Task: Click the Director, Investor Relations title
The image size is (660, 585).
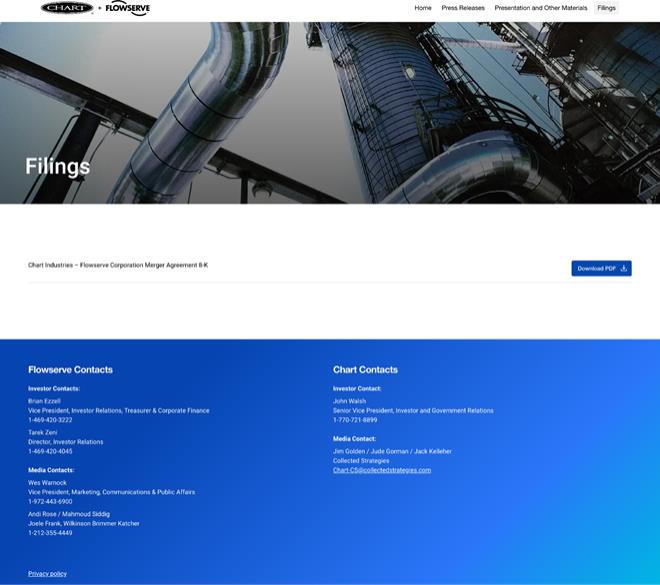Action: 66,442
